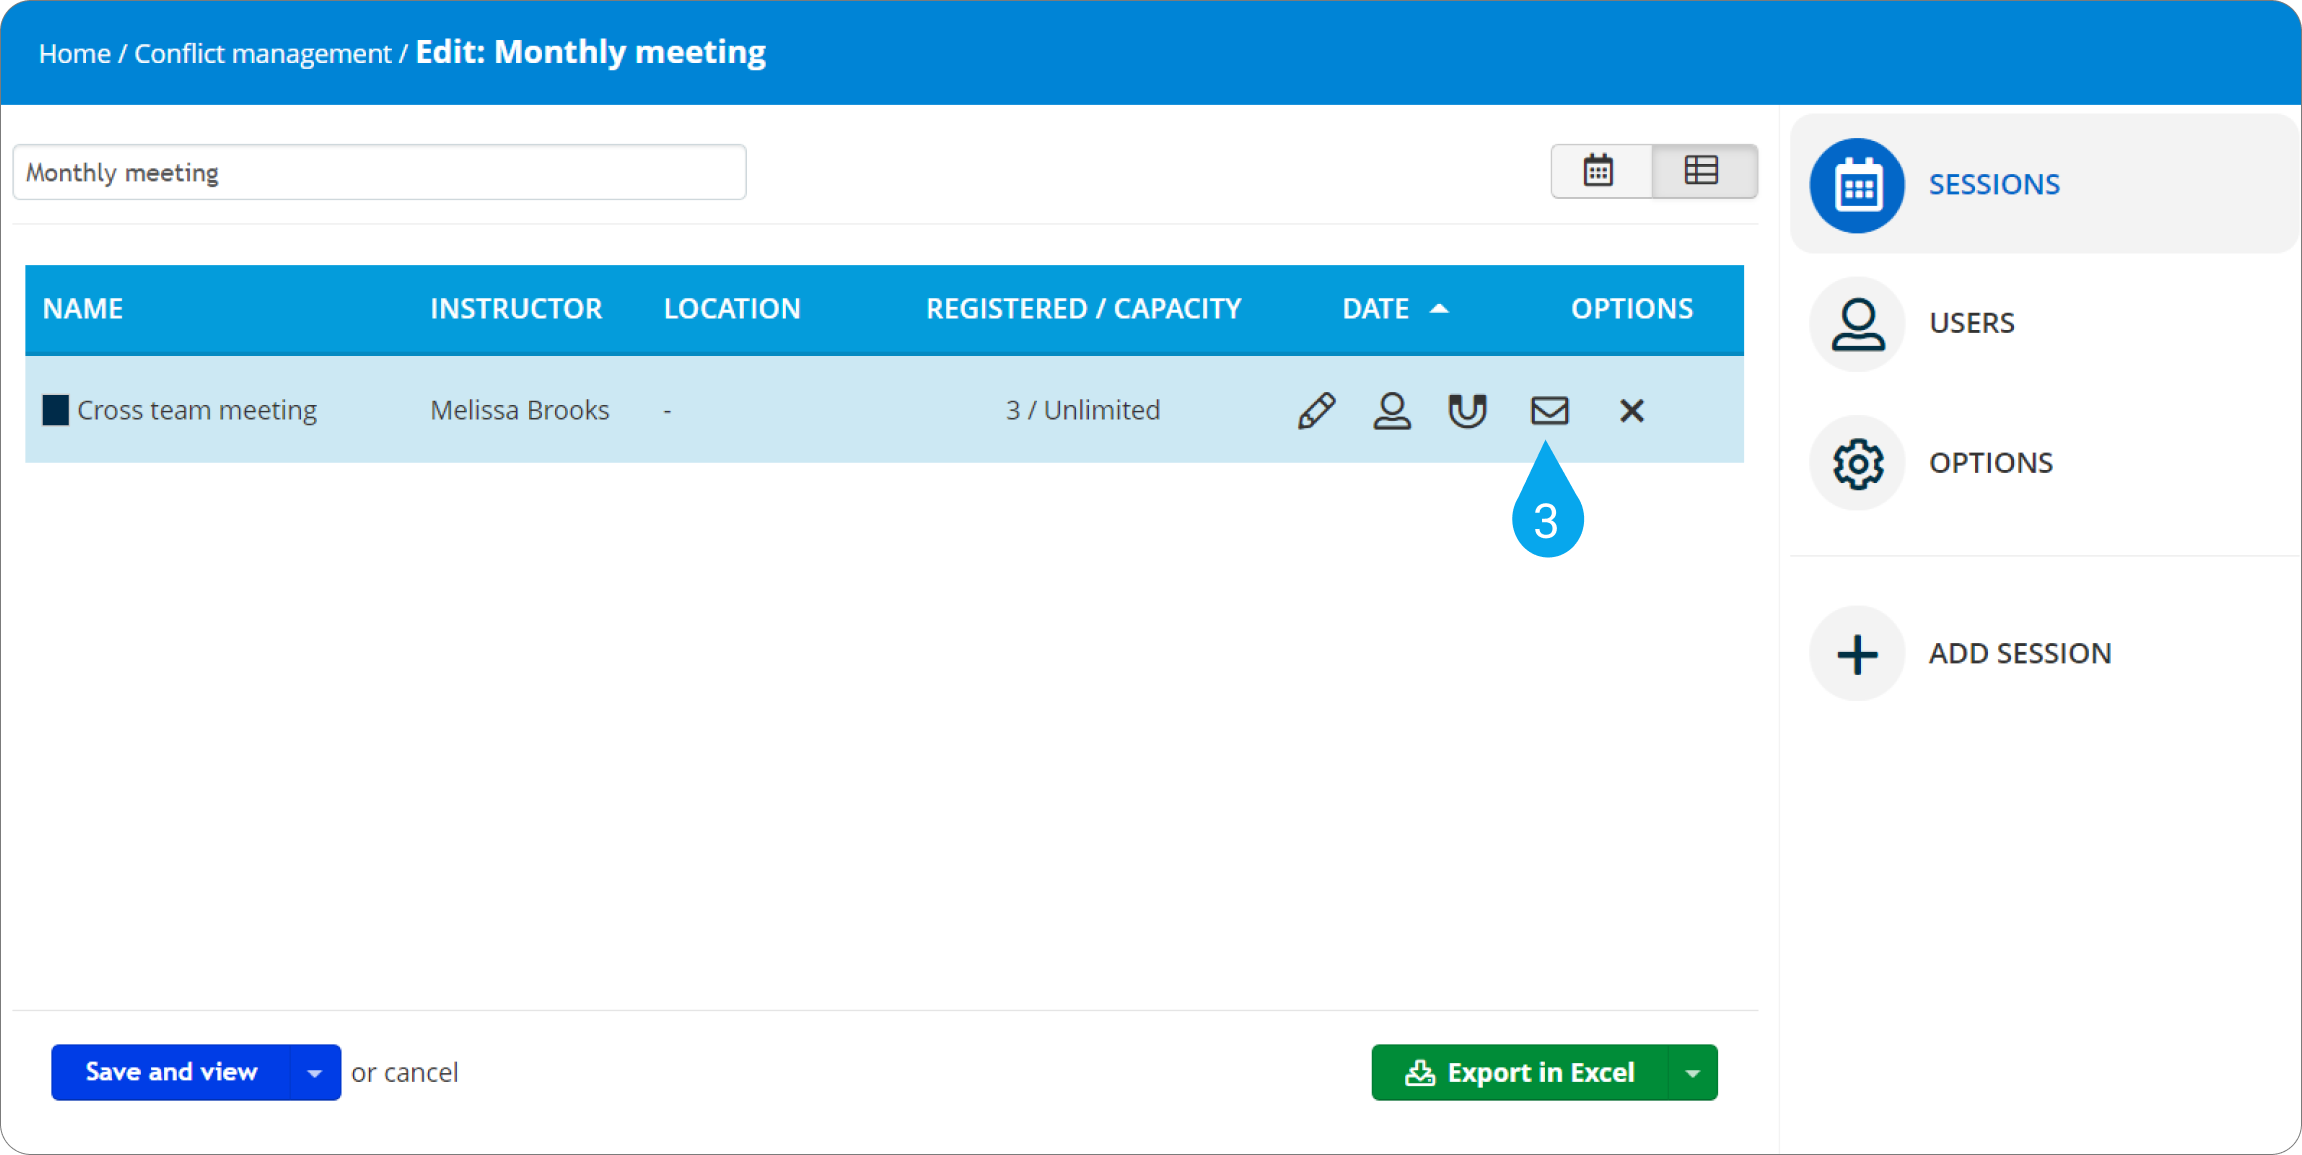
Task: Expand the Save and view dropdown arrow
Action: point(315,1073)
